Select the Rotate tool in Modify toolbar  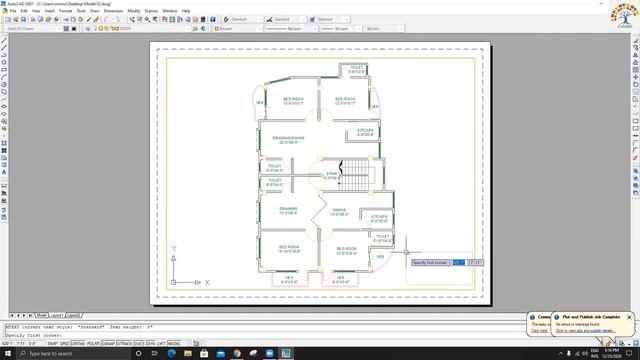636,84
